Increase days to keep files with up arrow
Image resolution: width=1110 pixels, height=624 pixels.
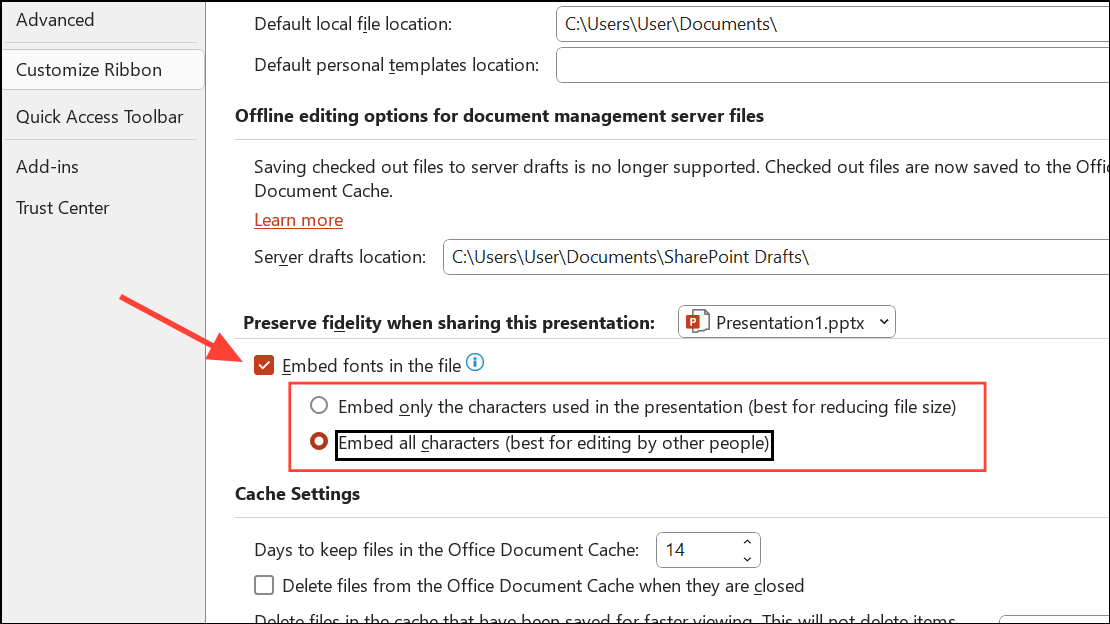tap(748, 542)
